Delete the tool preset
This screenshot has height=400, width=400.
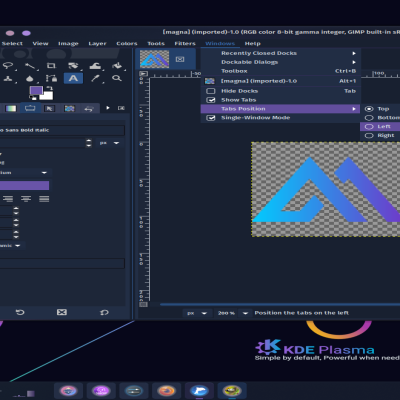62,312
